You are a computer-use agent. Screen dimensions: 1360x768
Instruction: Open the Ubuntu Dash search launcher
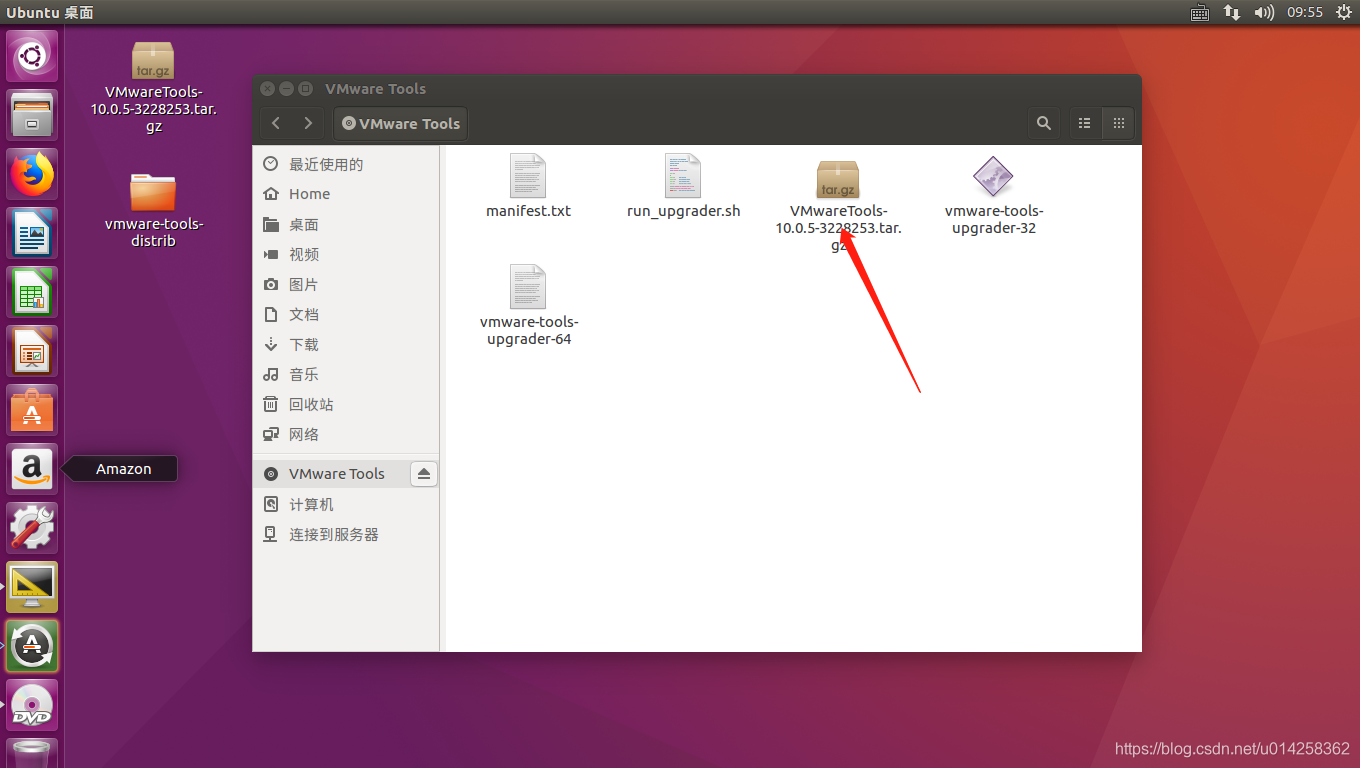tap(32, 55)
